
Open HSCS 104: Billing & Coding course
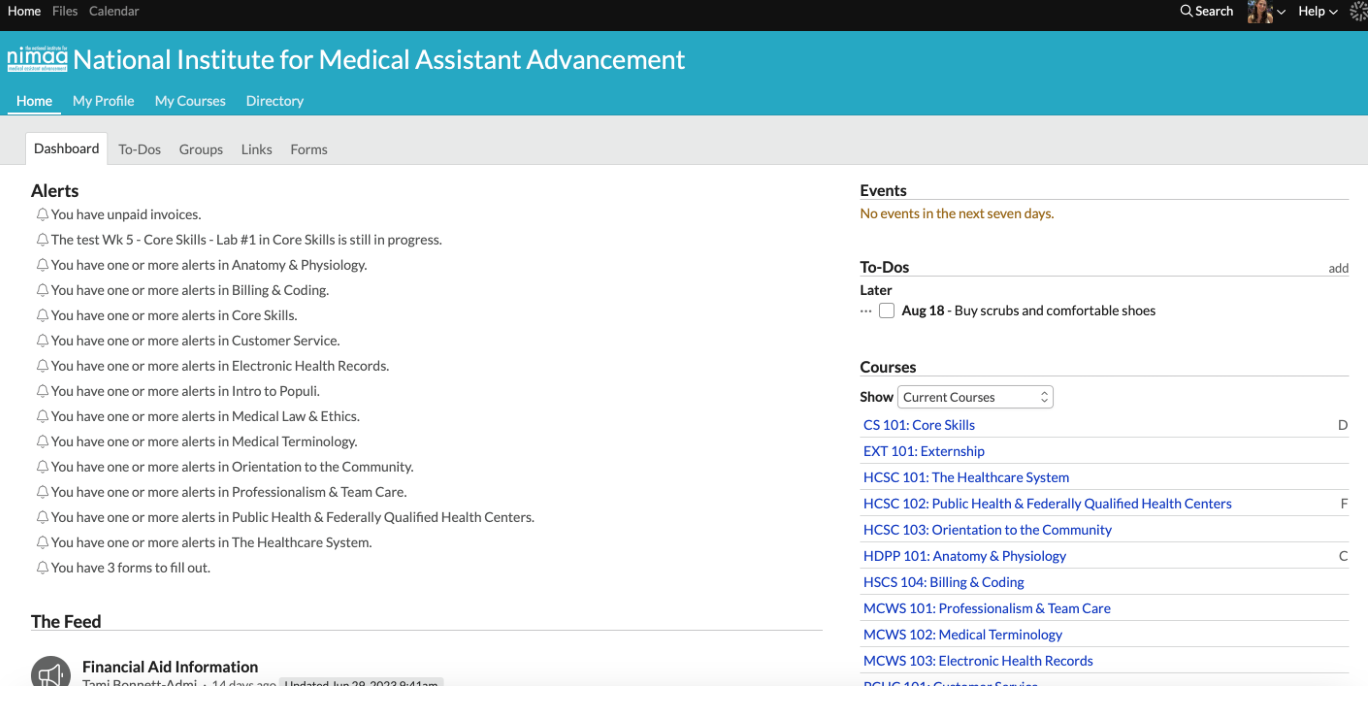click(x=944, y=582)
